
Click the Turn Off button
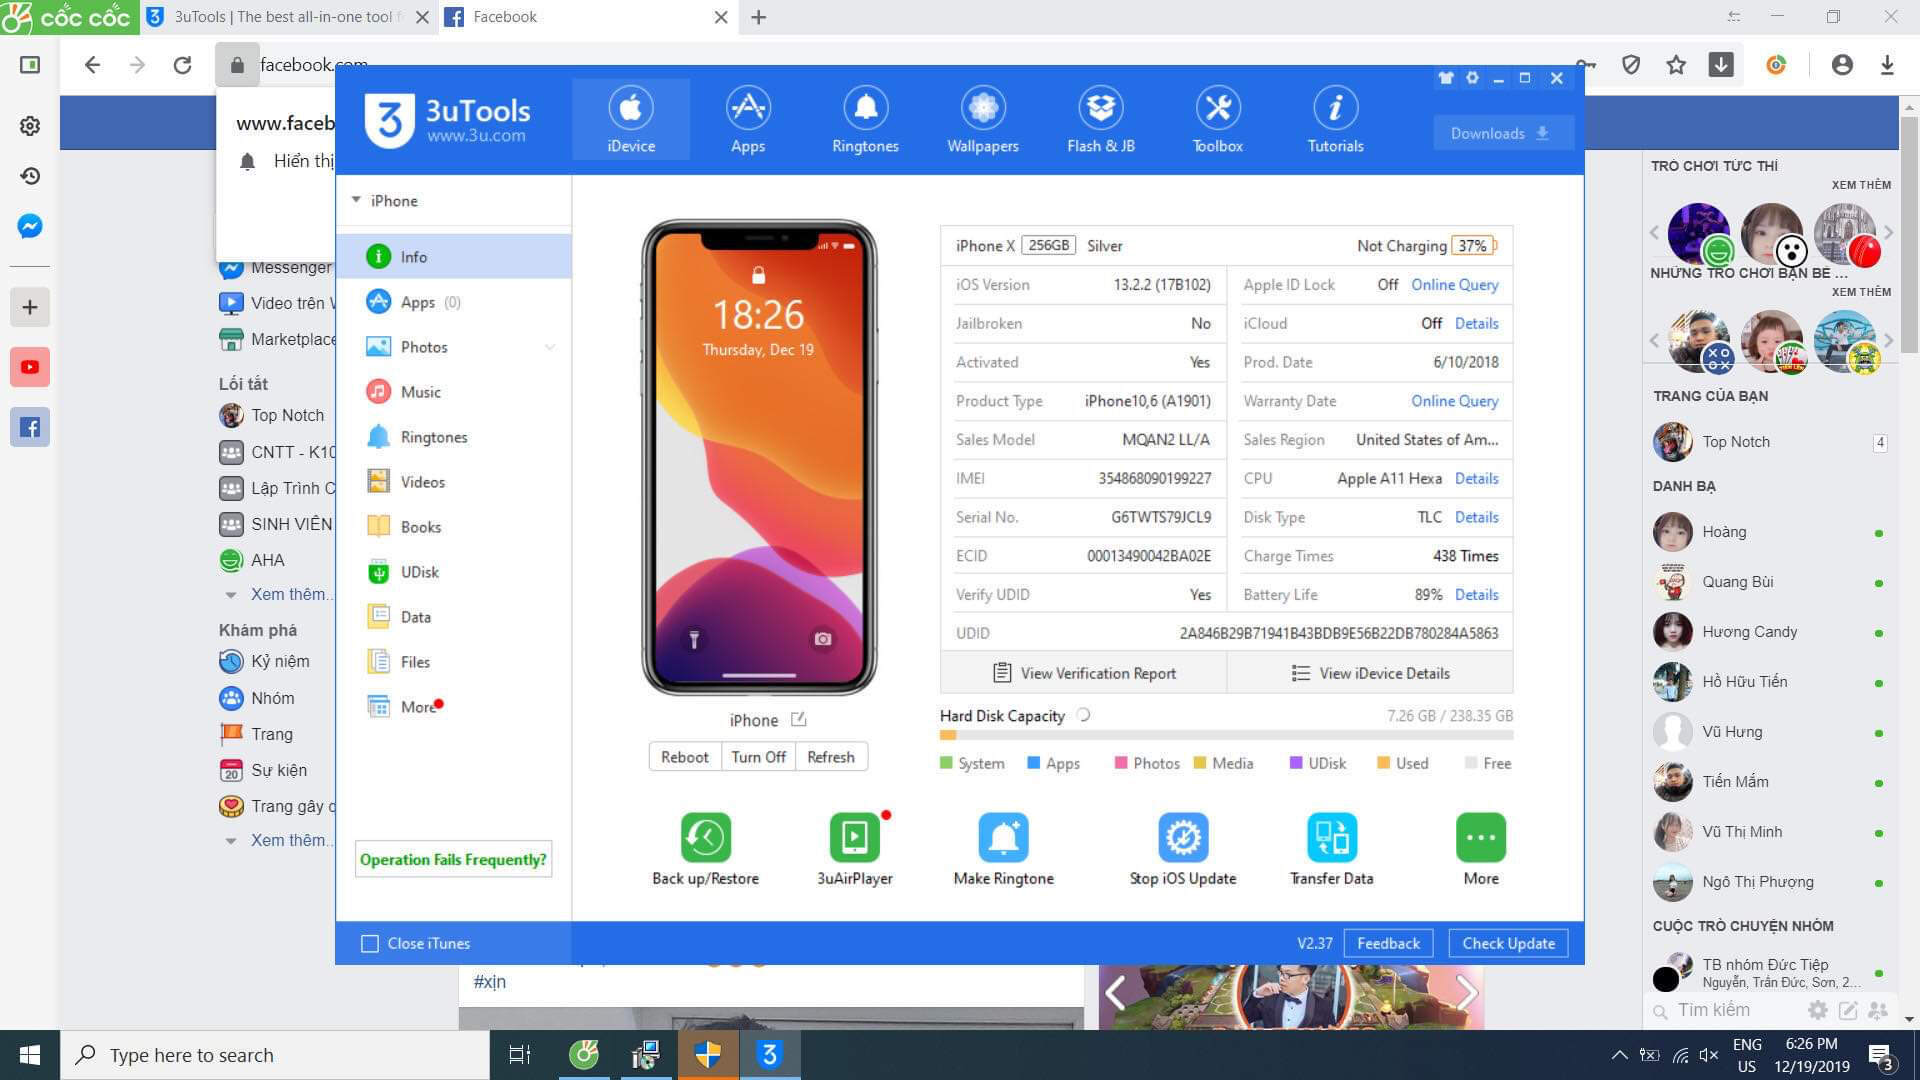(x=758, y=757)
